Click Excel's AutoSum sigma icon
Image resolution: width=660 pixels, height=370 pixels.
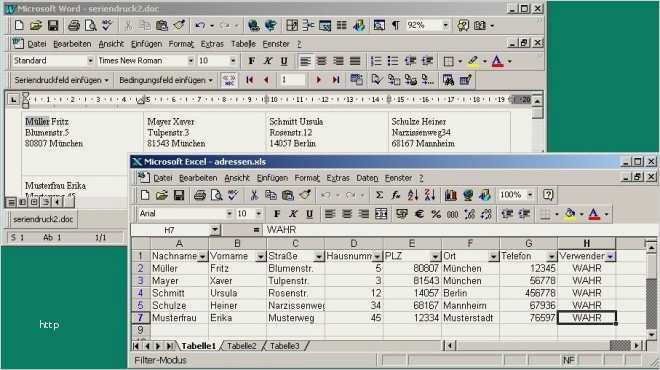pos(379,195)
